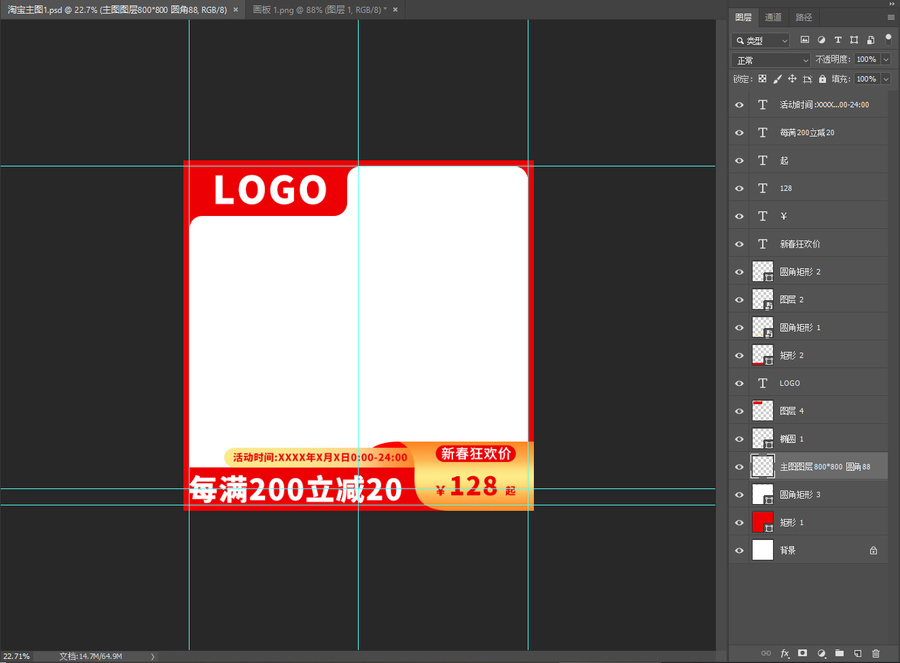Click opacity value 100% field
This screenshot has height=663, width=900.
tap(867, 59)
